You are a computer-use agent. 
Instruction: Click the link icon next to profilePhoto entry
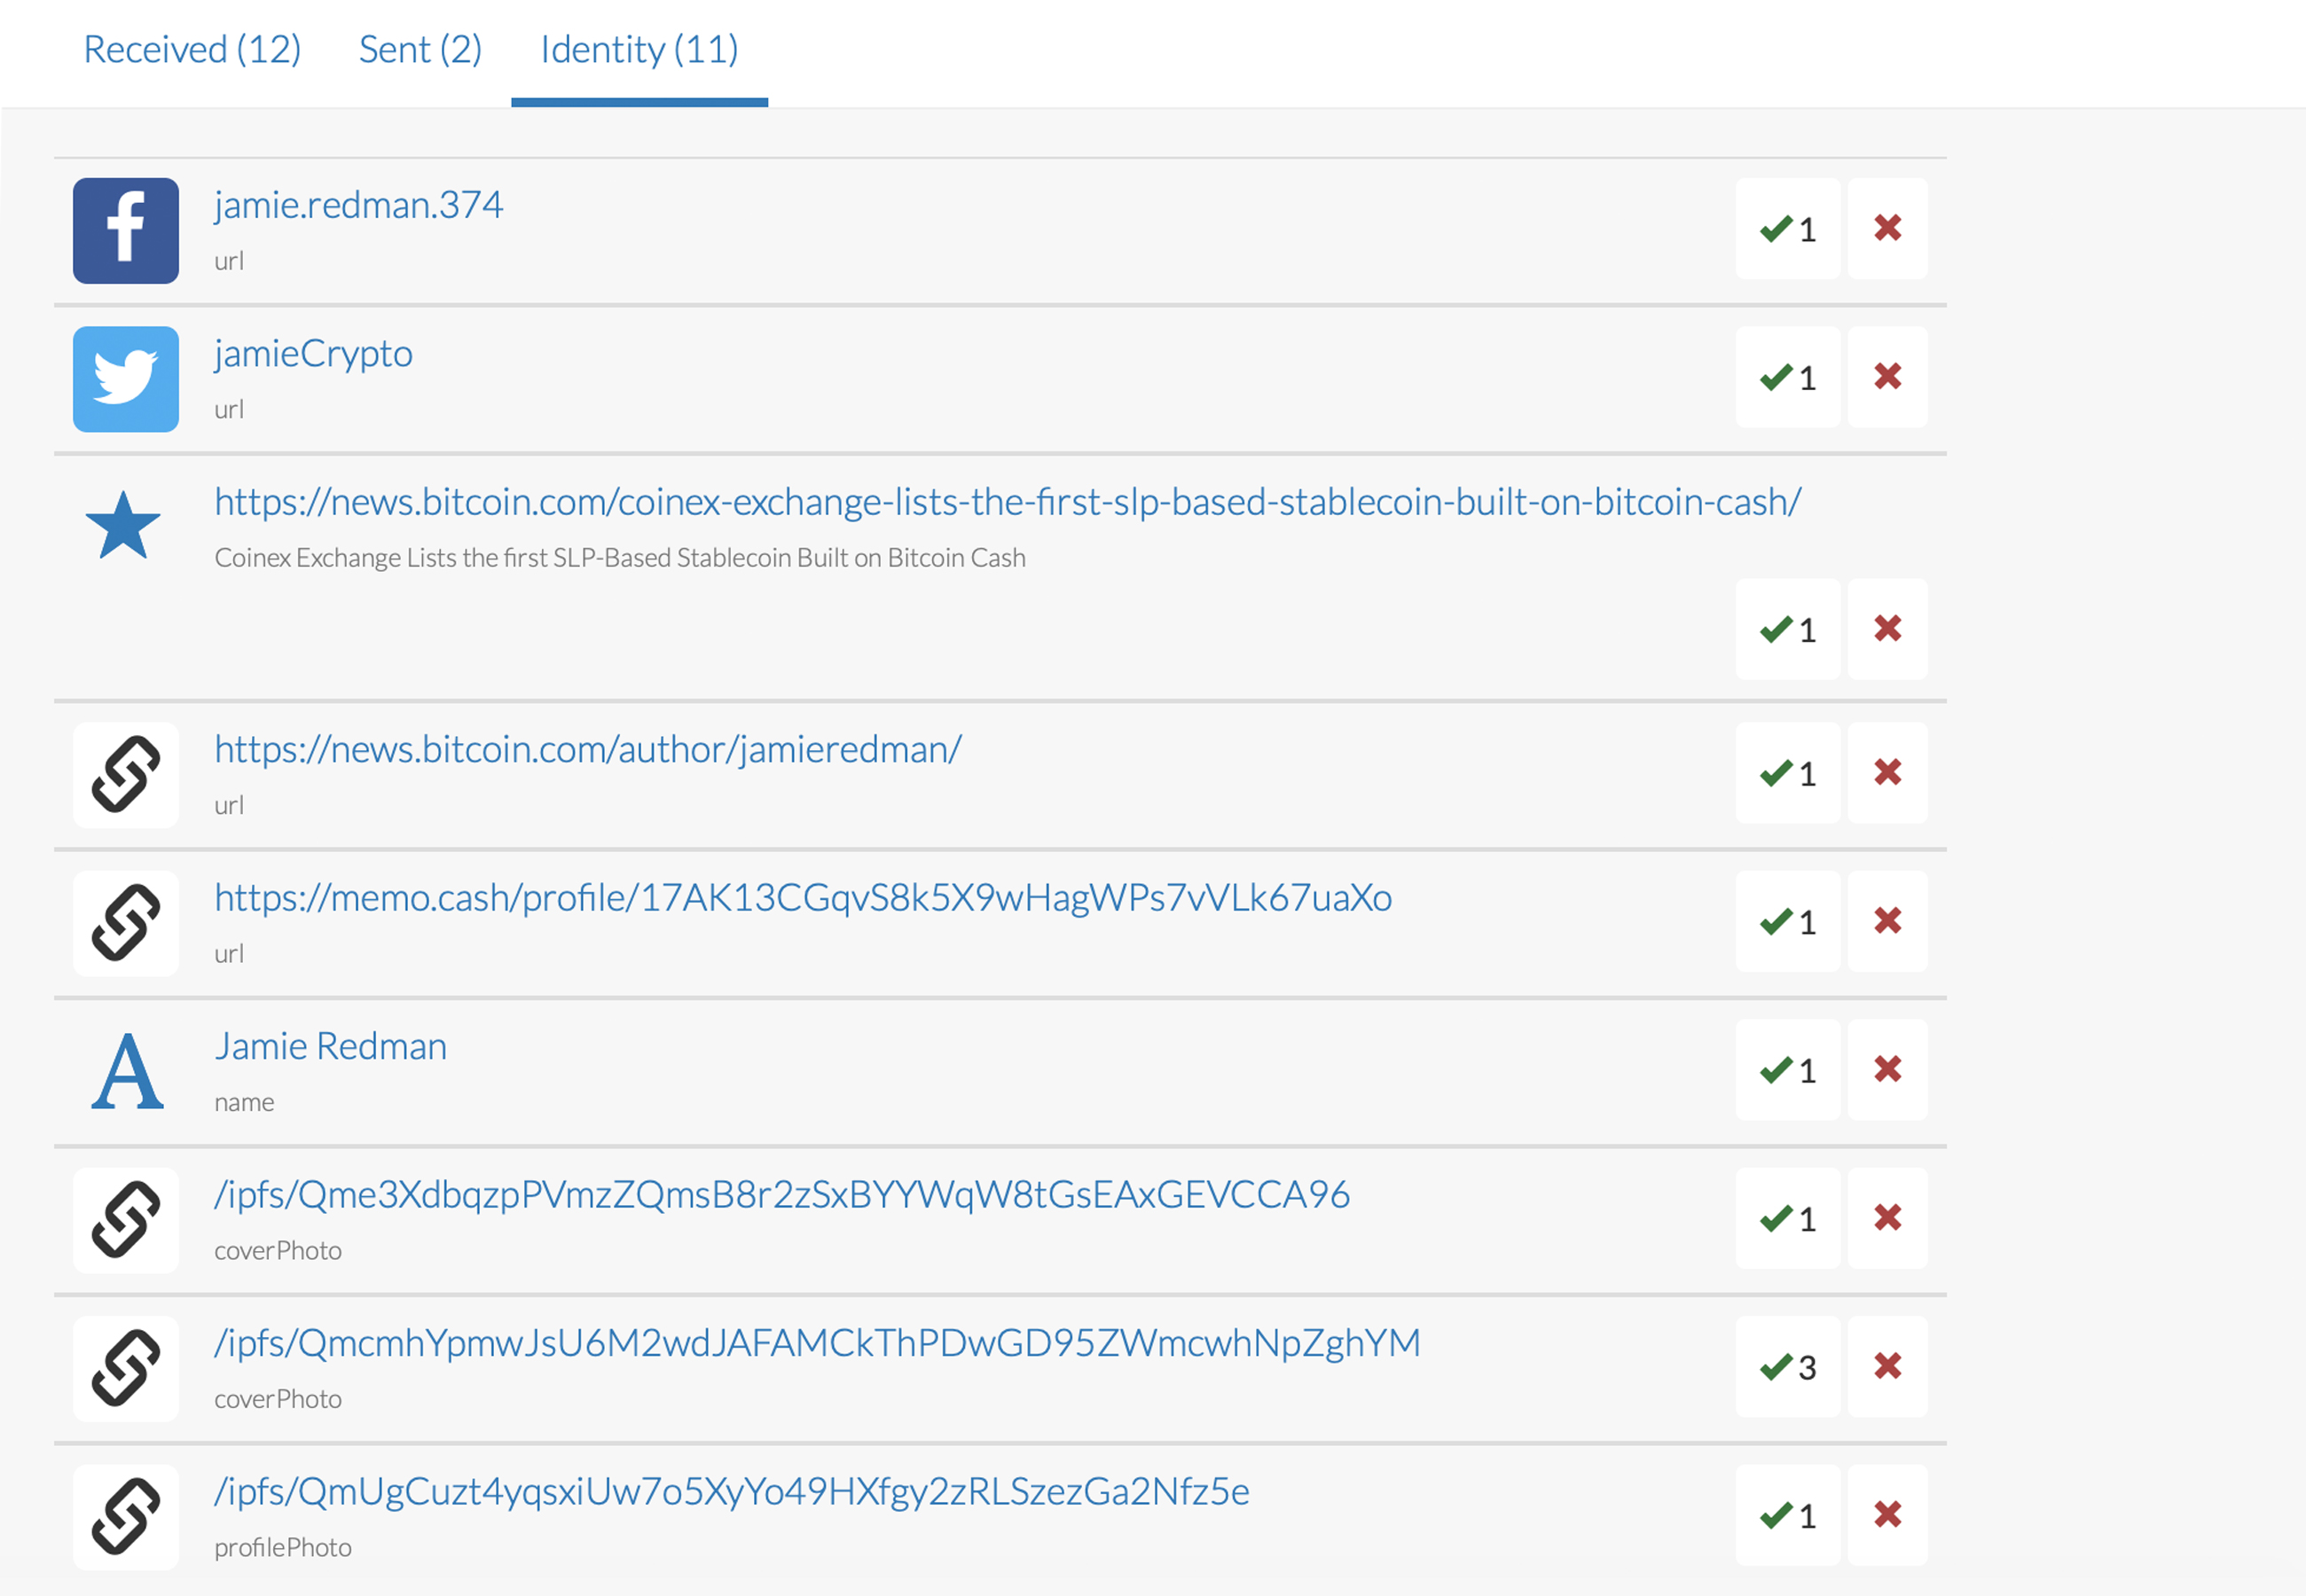126,1517
